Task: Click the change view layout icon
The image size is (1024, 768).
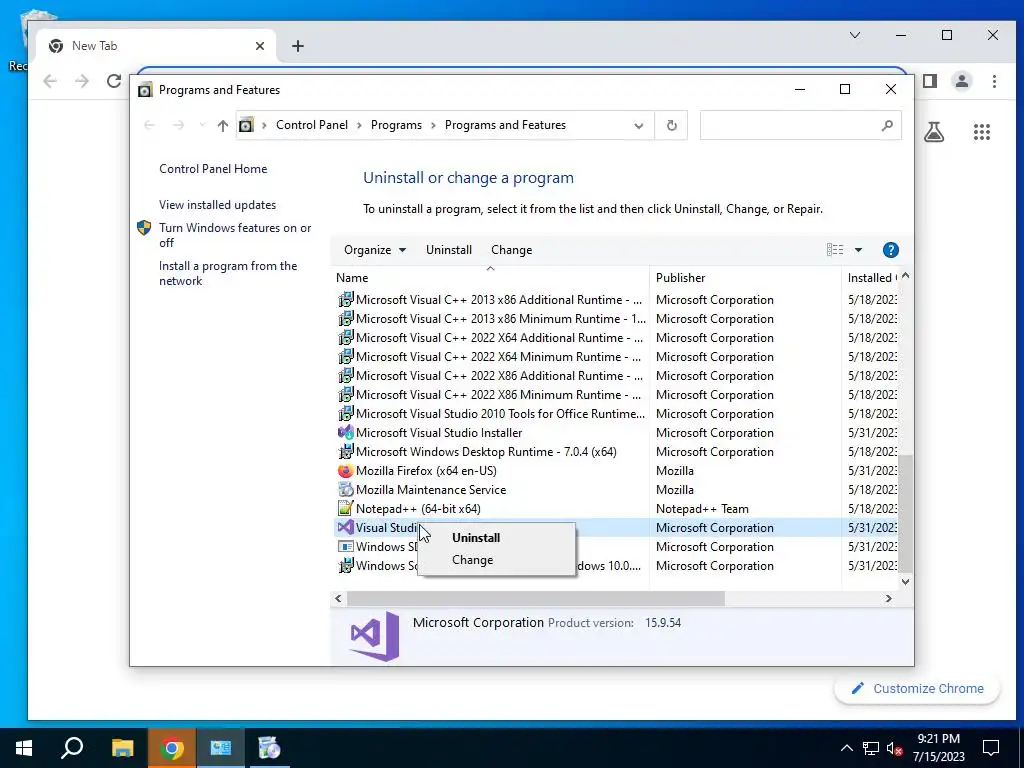Action: (x=835, y=249)
